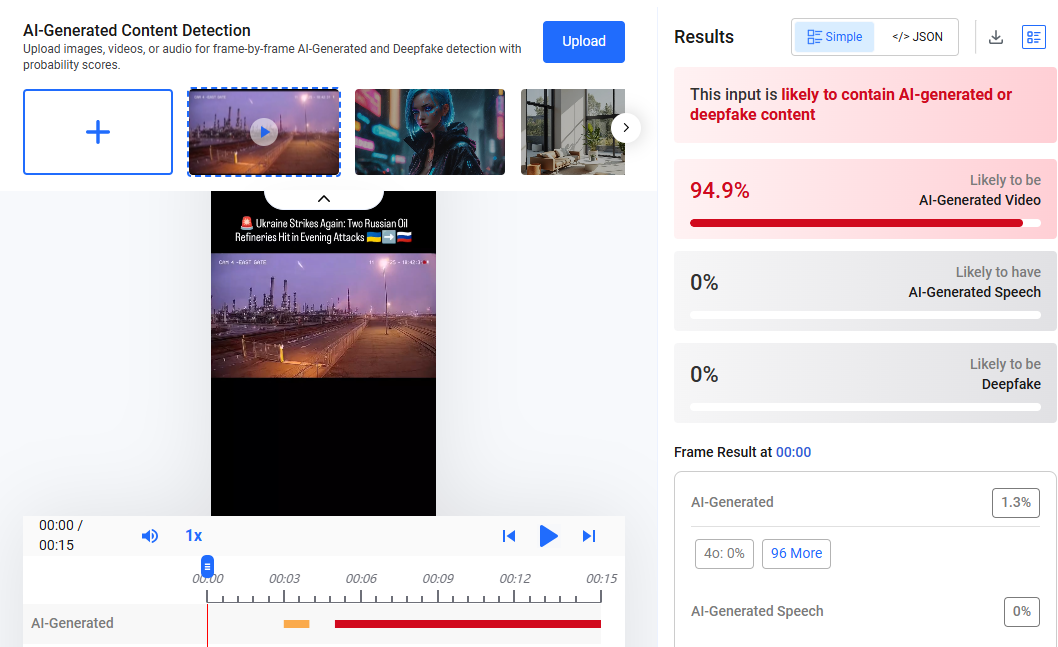The width and height of the screenshot is (1058, 647).
Task: Select the blue-haired woman thumbnail
Action: [x=430, y=132]
